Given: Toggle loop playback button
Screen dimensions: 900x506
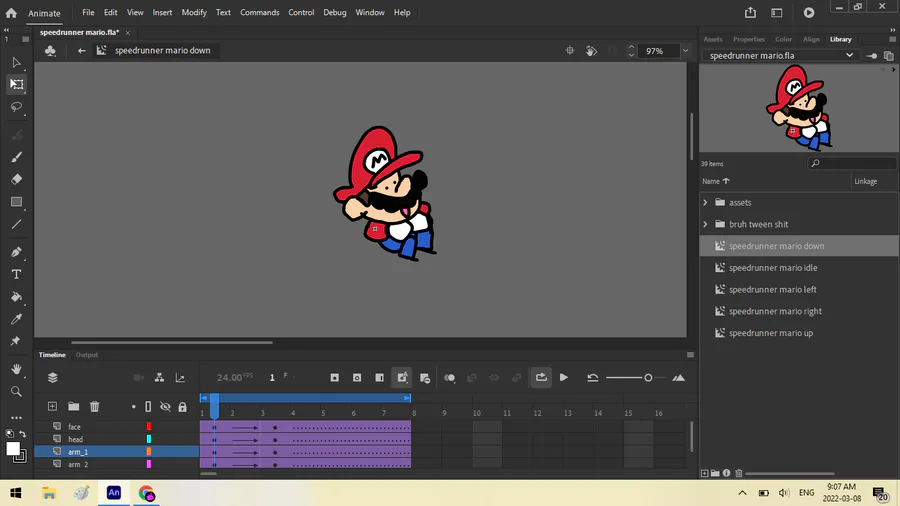Looking at the screenshot, I should point(541,377).
